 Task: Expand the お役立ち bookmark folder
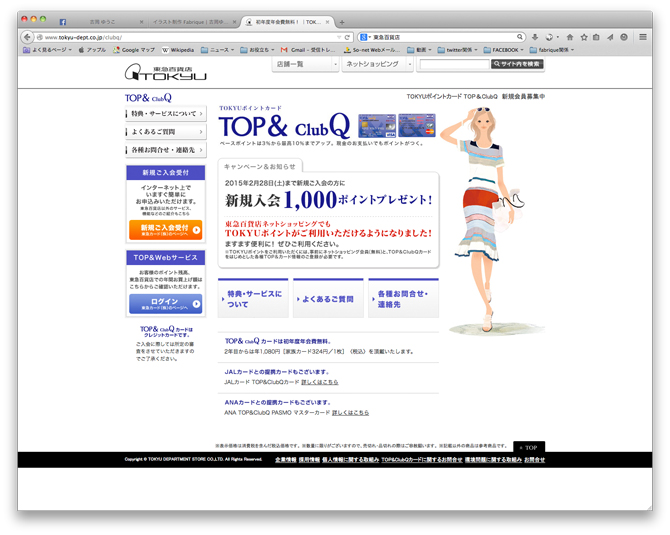tap(257, 50)
